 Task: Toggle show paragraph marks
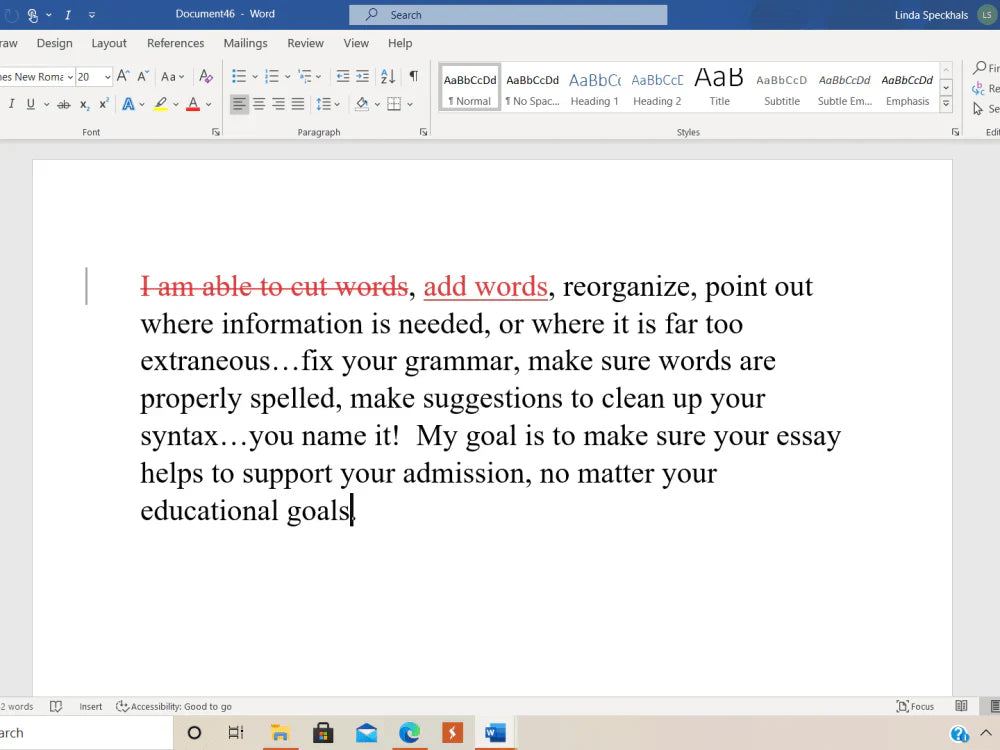pos(414,77)
